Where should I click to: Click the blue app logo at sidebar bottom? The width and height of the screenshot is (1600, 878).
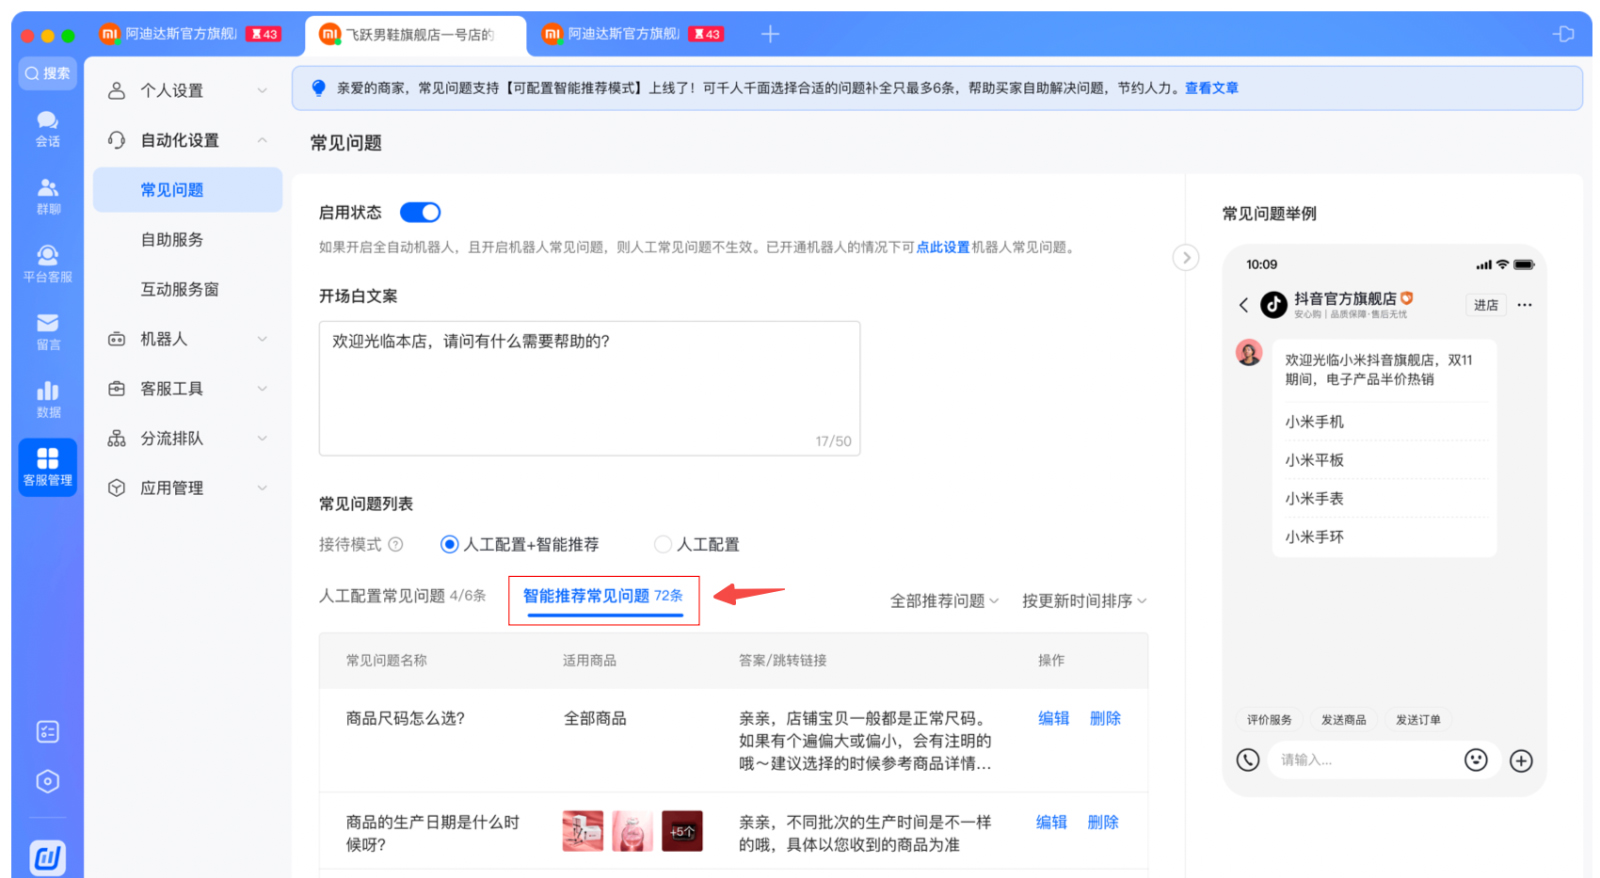pyautogui.click(x=47, y=857)
